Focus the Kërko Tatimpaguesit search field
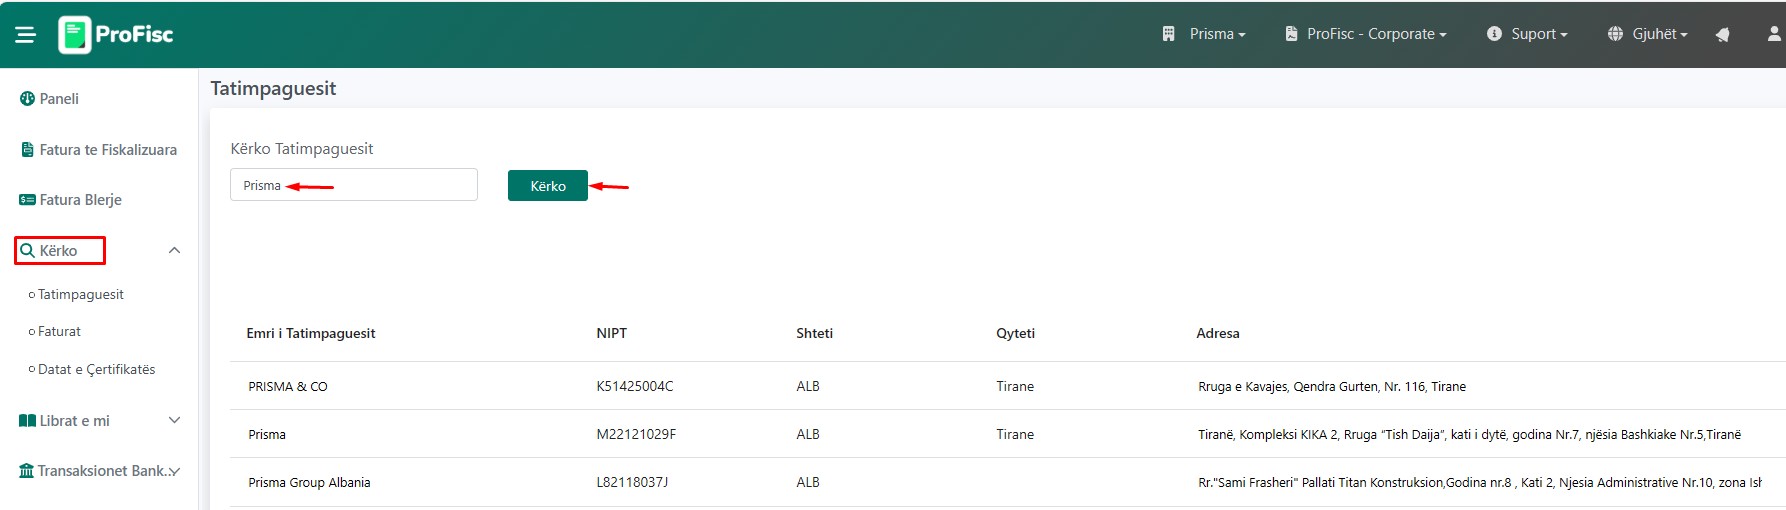This screenshot has height=510, width=1786. coord(354,185)
